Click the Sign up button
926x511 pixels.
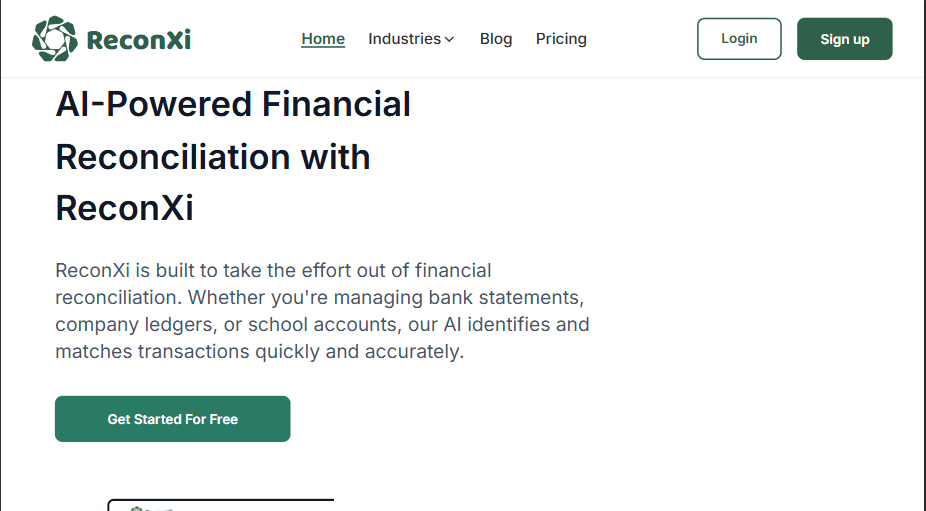[x=844, y=39]
